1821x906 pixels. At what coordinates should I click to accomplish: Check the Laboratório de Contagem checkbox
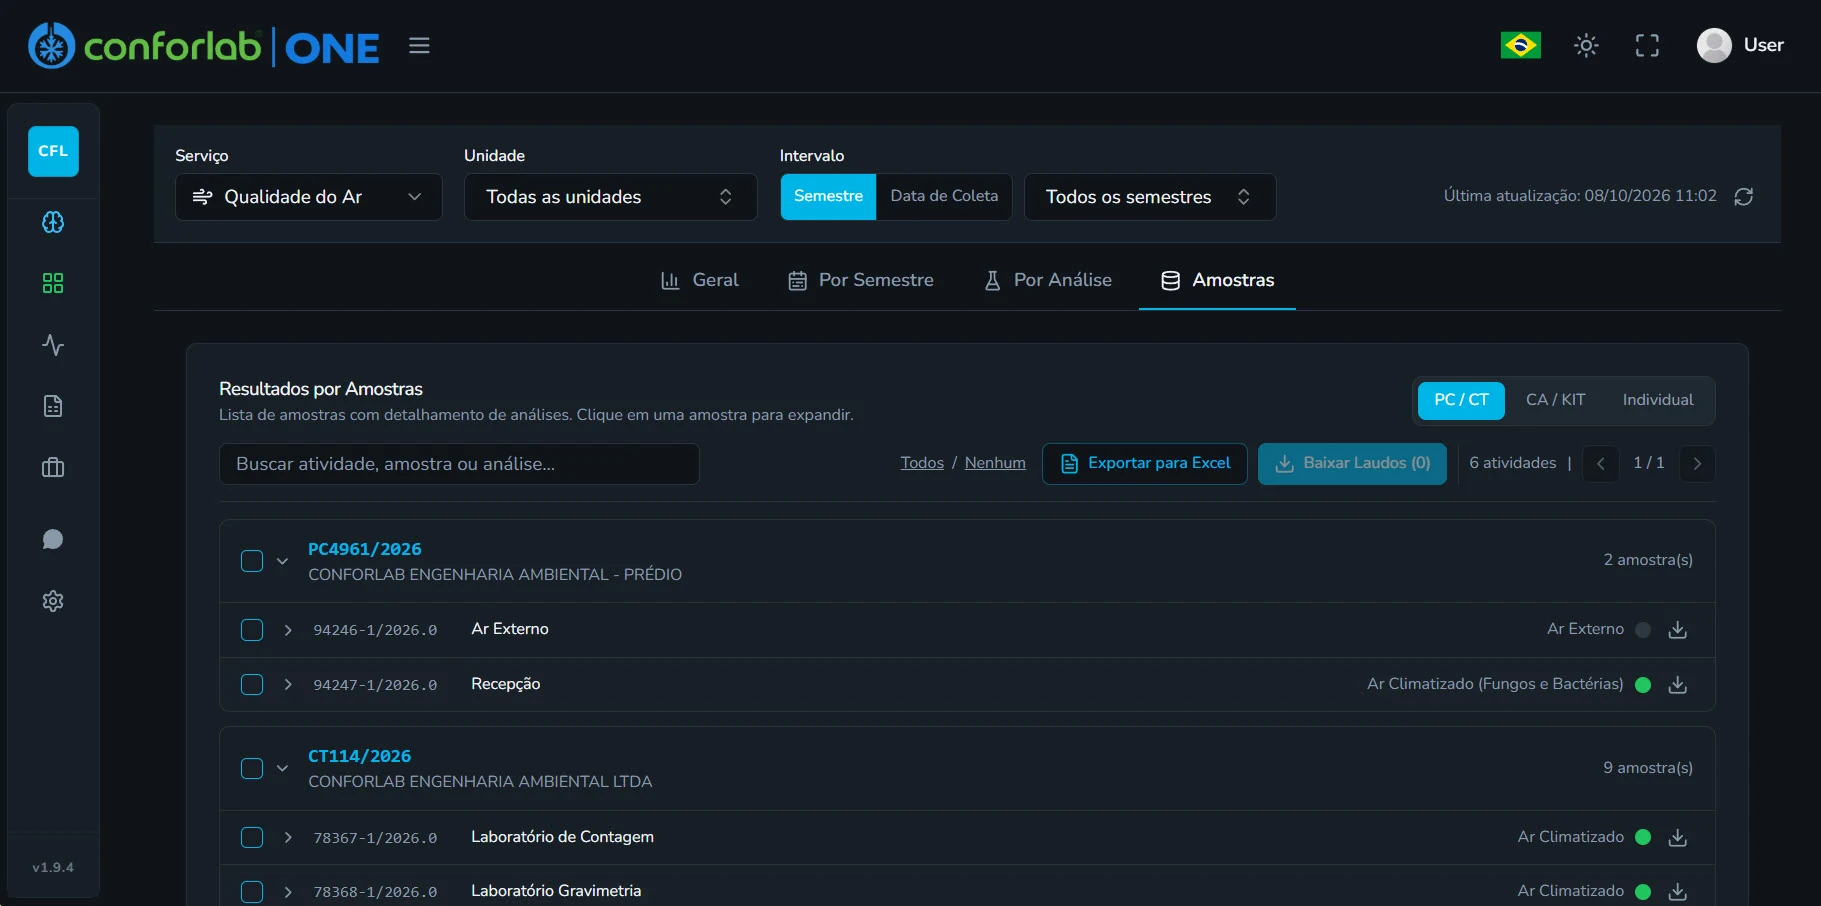point(252,838)
